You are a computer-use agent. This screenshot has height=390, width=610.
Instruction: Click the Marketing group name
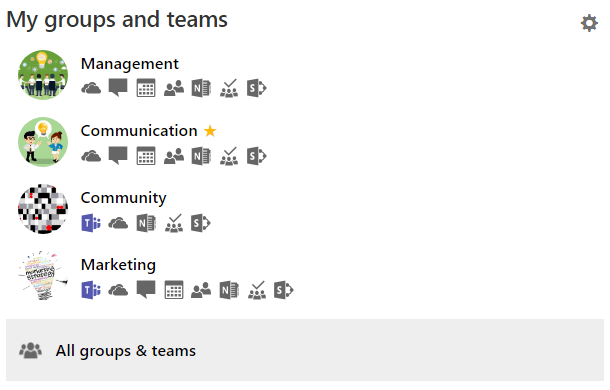(x=118, y=265)
